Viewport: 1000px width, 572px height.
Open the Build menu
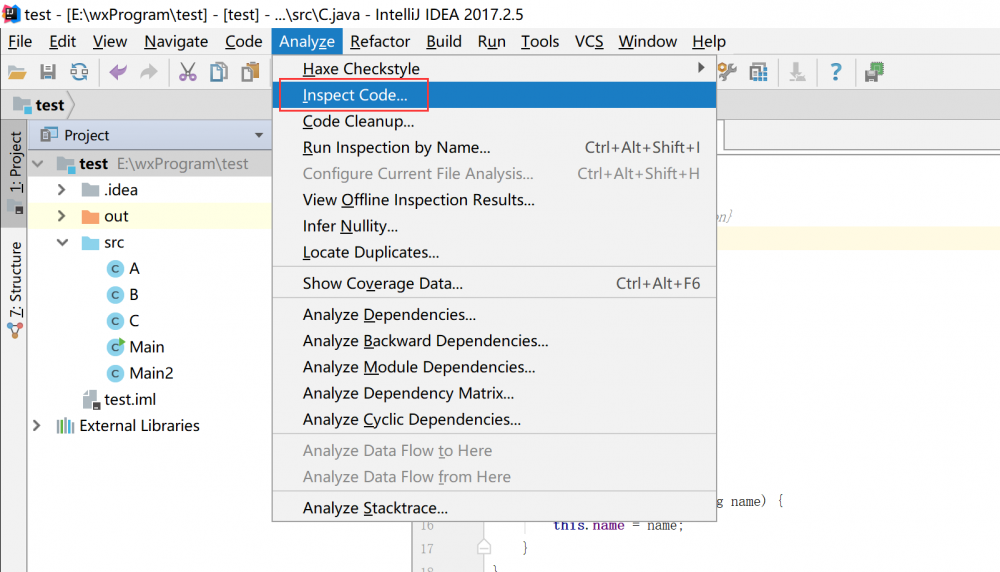pos(444,41)
